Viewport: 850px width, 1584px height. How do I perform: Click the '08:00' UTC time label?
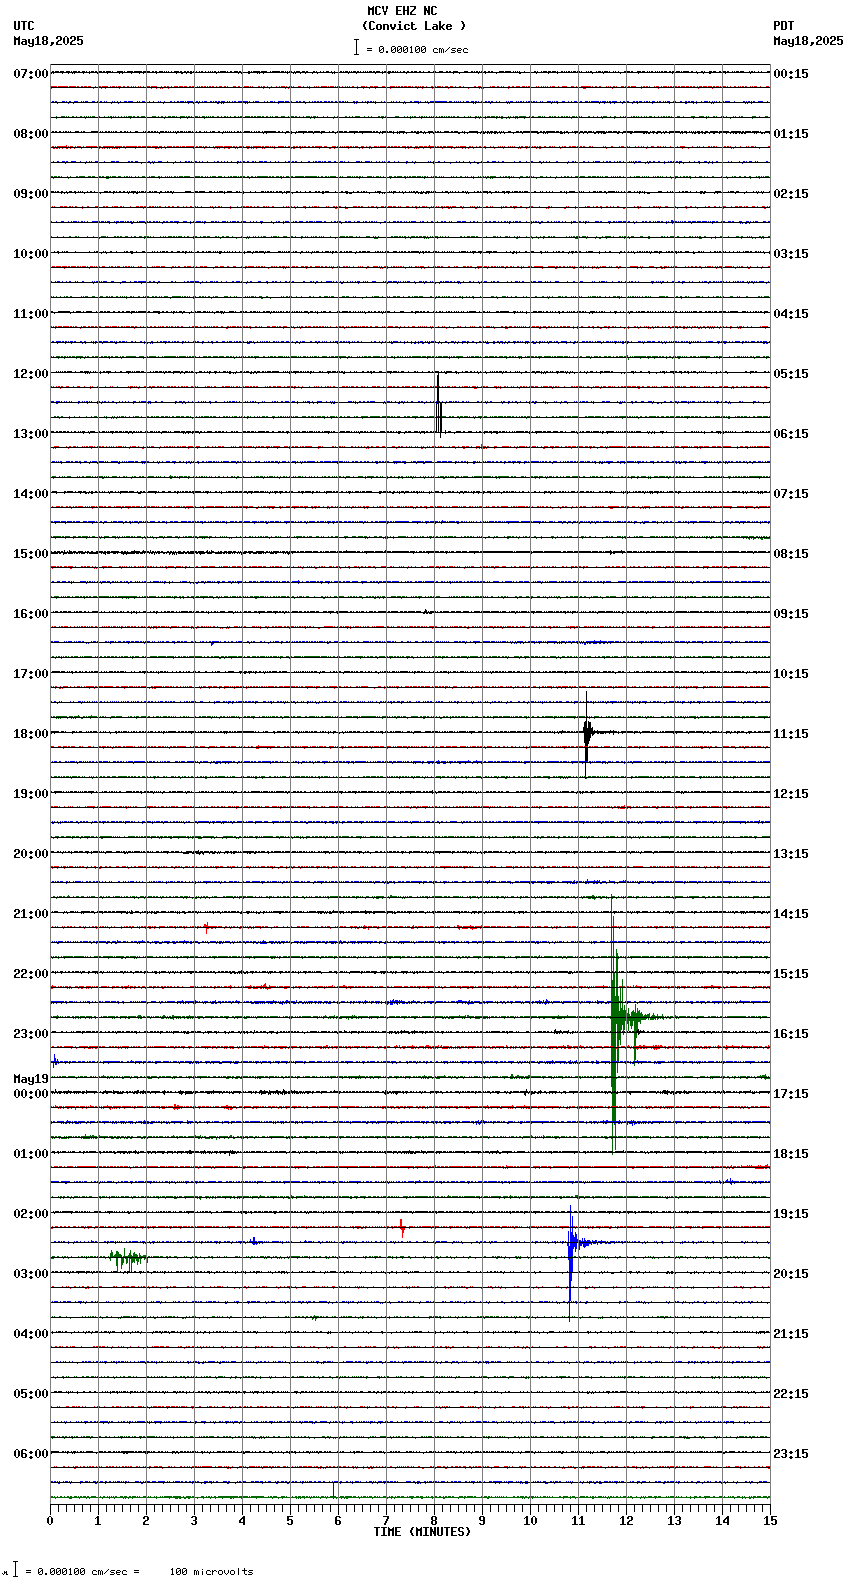(x=31, y=134)
